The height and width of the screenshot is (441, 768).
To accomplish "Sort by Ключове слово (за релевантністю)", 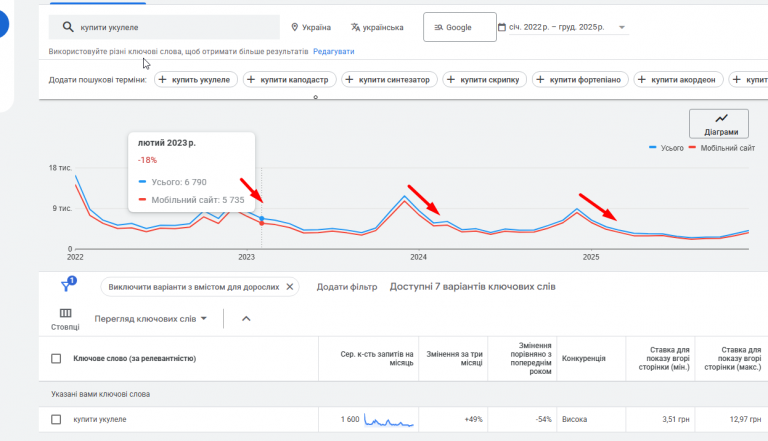I will (x=135, y=359).
